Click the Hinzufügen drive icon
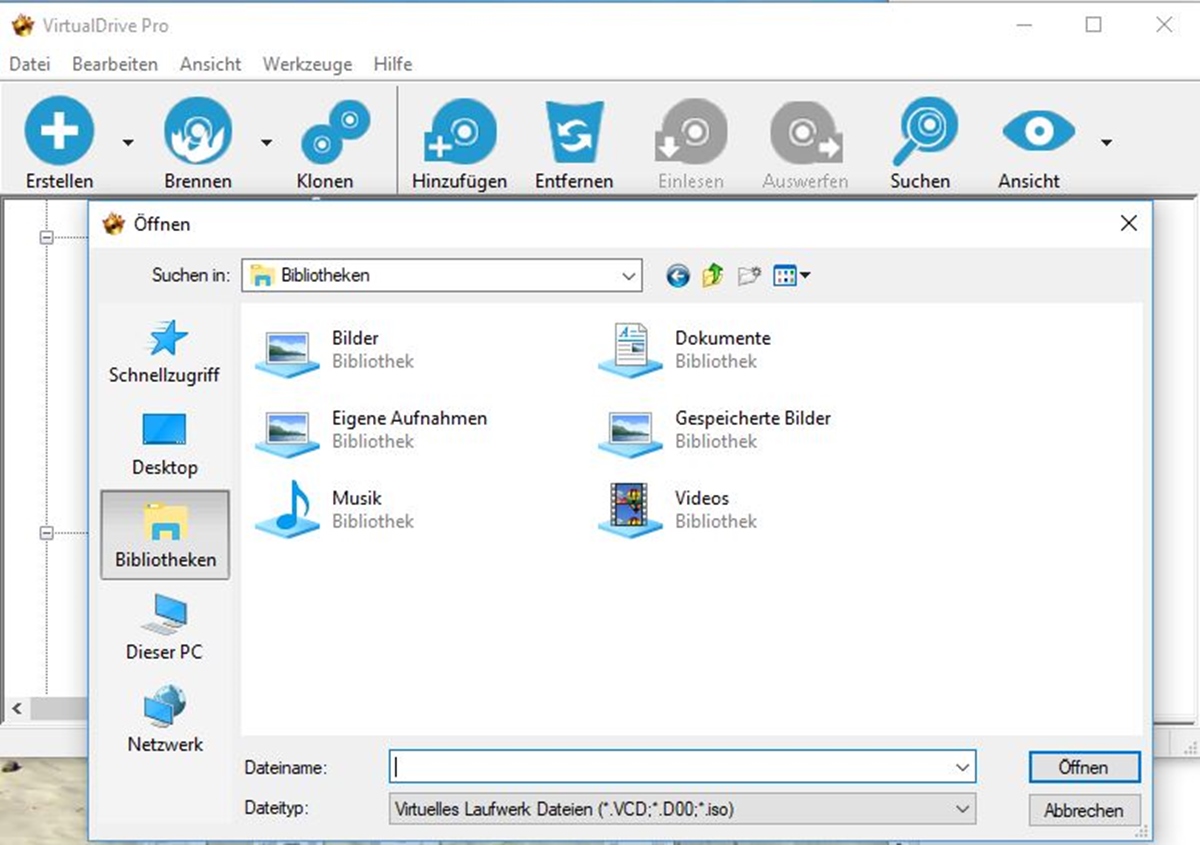Viewport: 1200px width, 845px height. click(x=460, y=133)
